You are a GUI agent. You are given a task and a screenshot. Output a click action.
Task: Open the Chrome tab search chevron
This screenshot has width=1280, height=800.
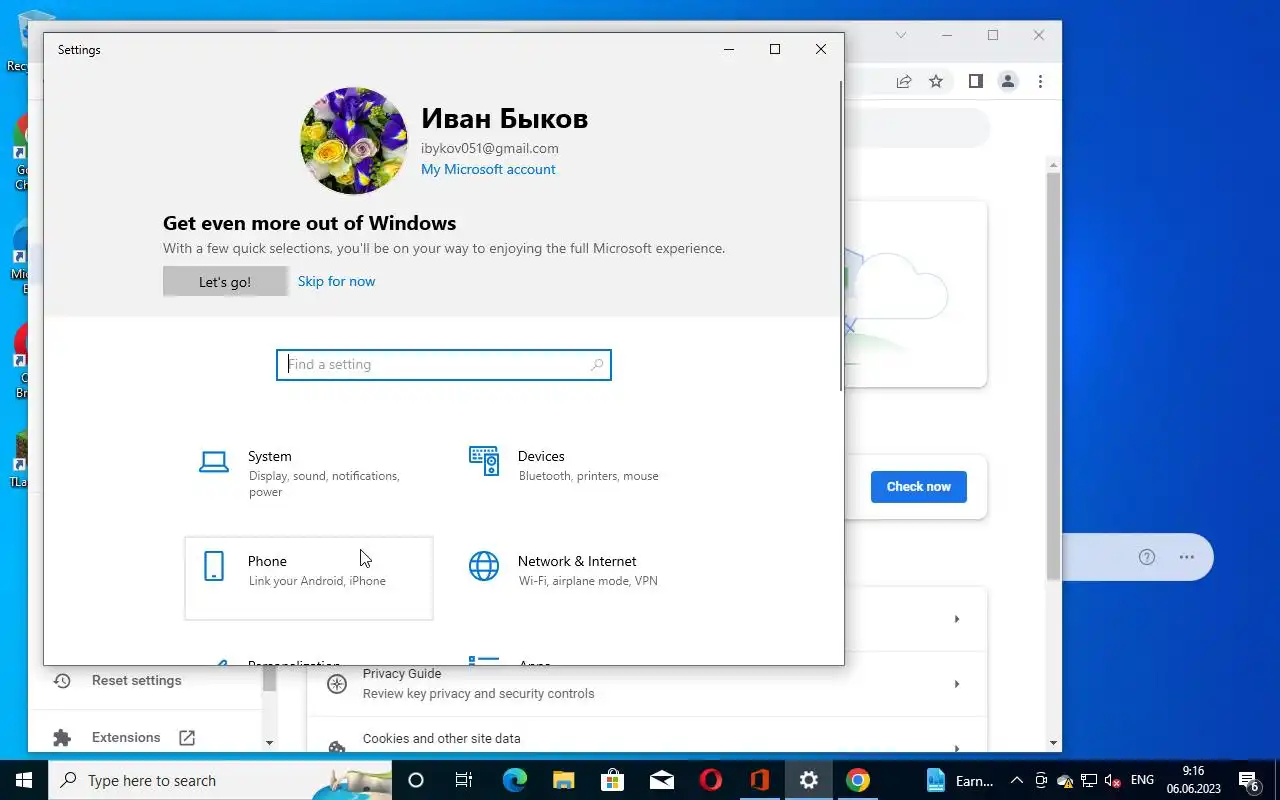coord(901,35)
